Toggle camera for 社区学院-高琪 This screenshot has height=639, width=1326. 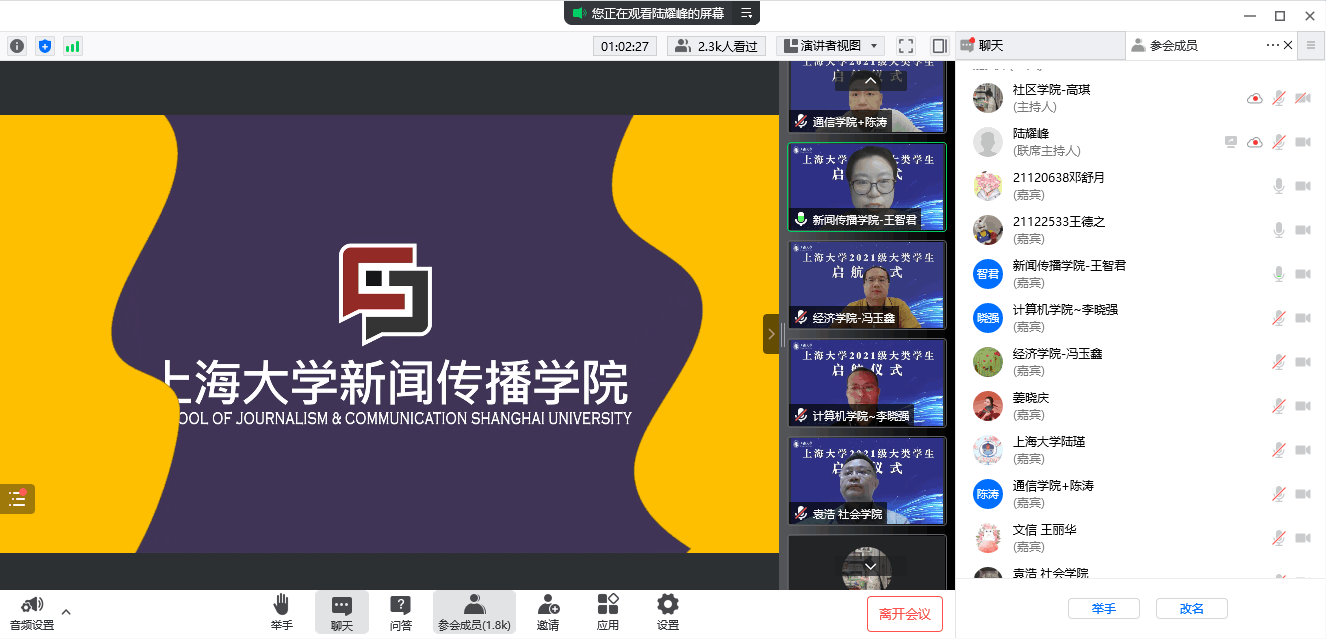[x=1303, y=98]
